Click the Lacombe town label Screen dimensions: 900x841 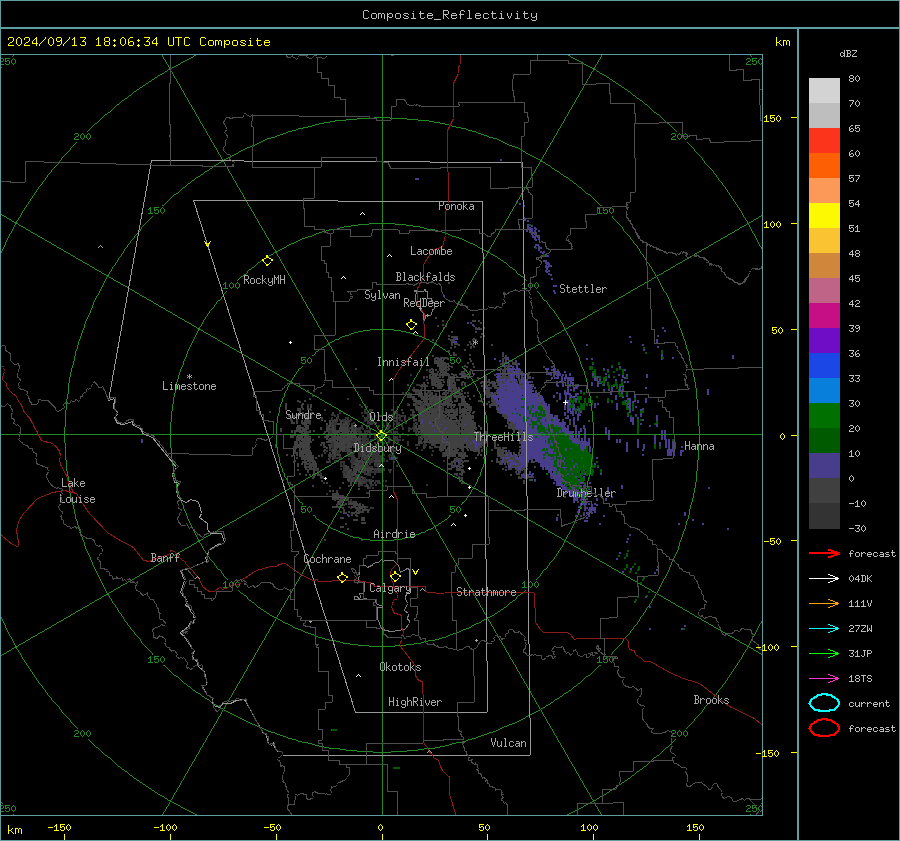point(431,251)
